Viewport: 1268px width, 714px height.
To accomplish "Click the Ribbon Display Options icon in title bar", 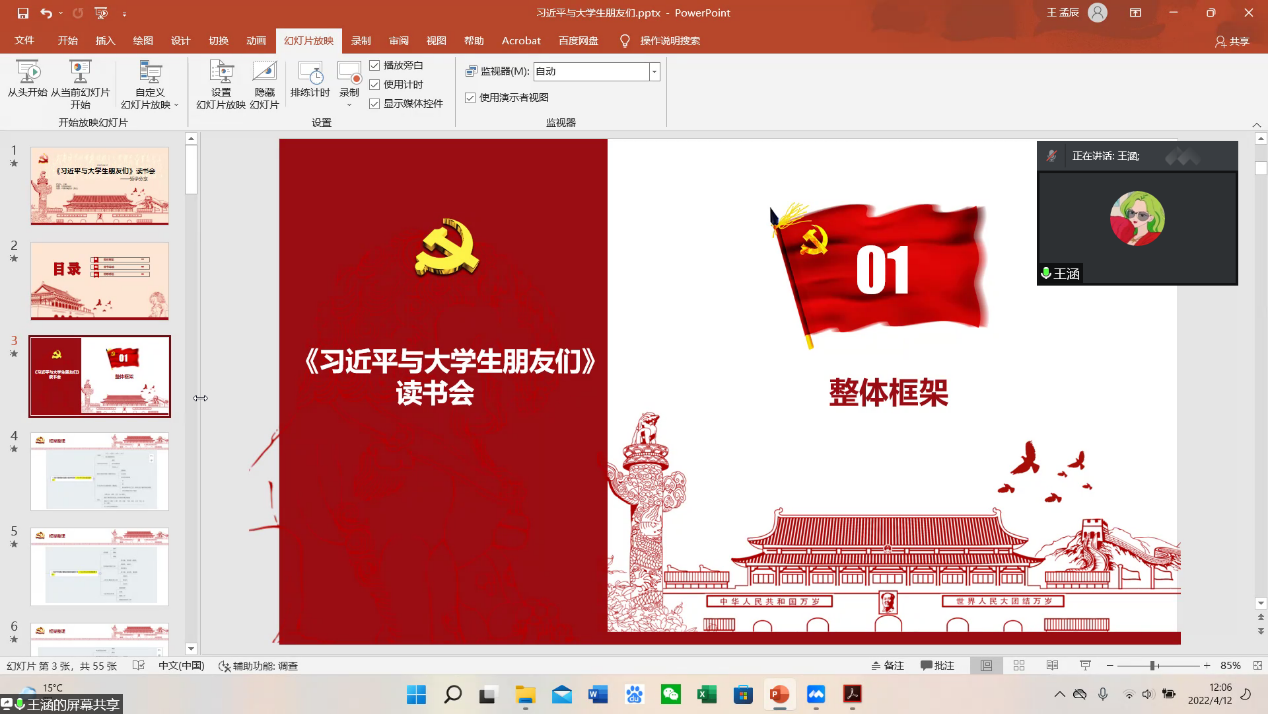I will click(x=1135, y=13).
